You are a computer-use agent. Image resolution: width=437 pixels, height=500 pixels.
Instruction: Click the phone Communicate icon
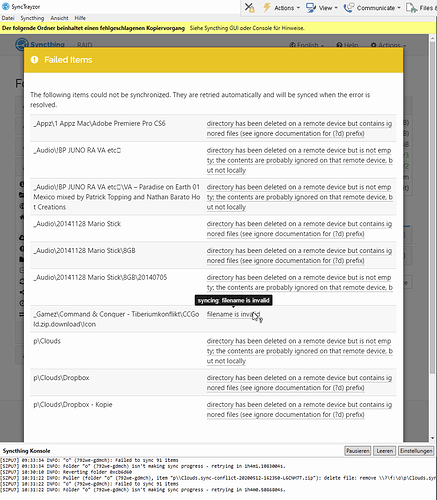coord(349,8)
